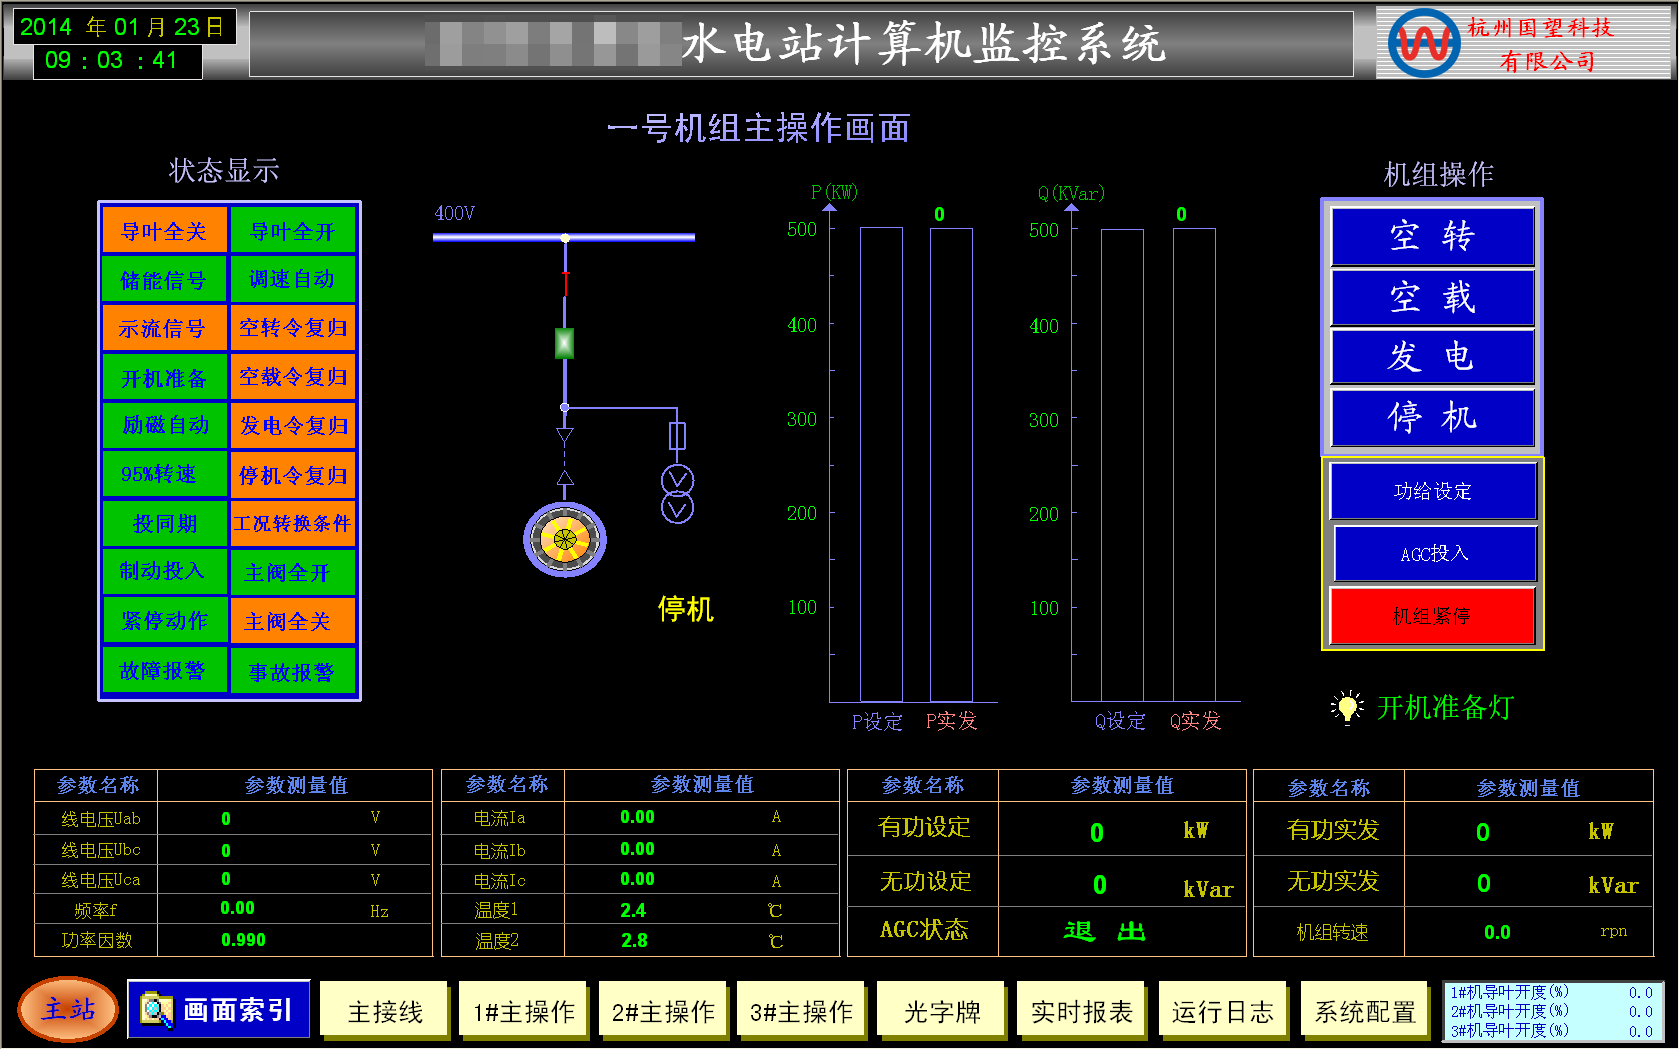This screenshot has width=1680, height=1050.
Task: Click the 有功设定 value field
Action: tap(1097, 832)
